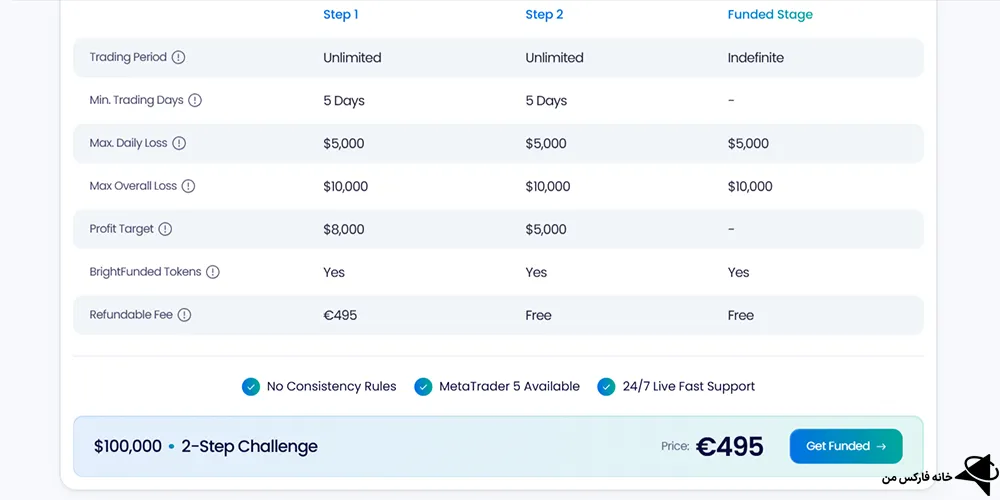Click the Trading Period info icon

coord(178,58)
